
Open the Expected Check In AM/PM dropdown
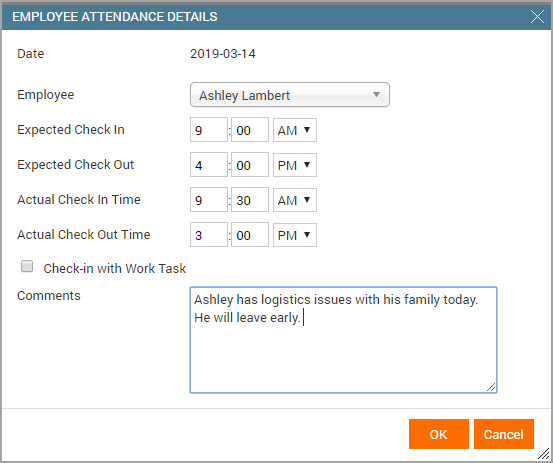pyautogui.click(x=294, y=130)
